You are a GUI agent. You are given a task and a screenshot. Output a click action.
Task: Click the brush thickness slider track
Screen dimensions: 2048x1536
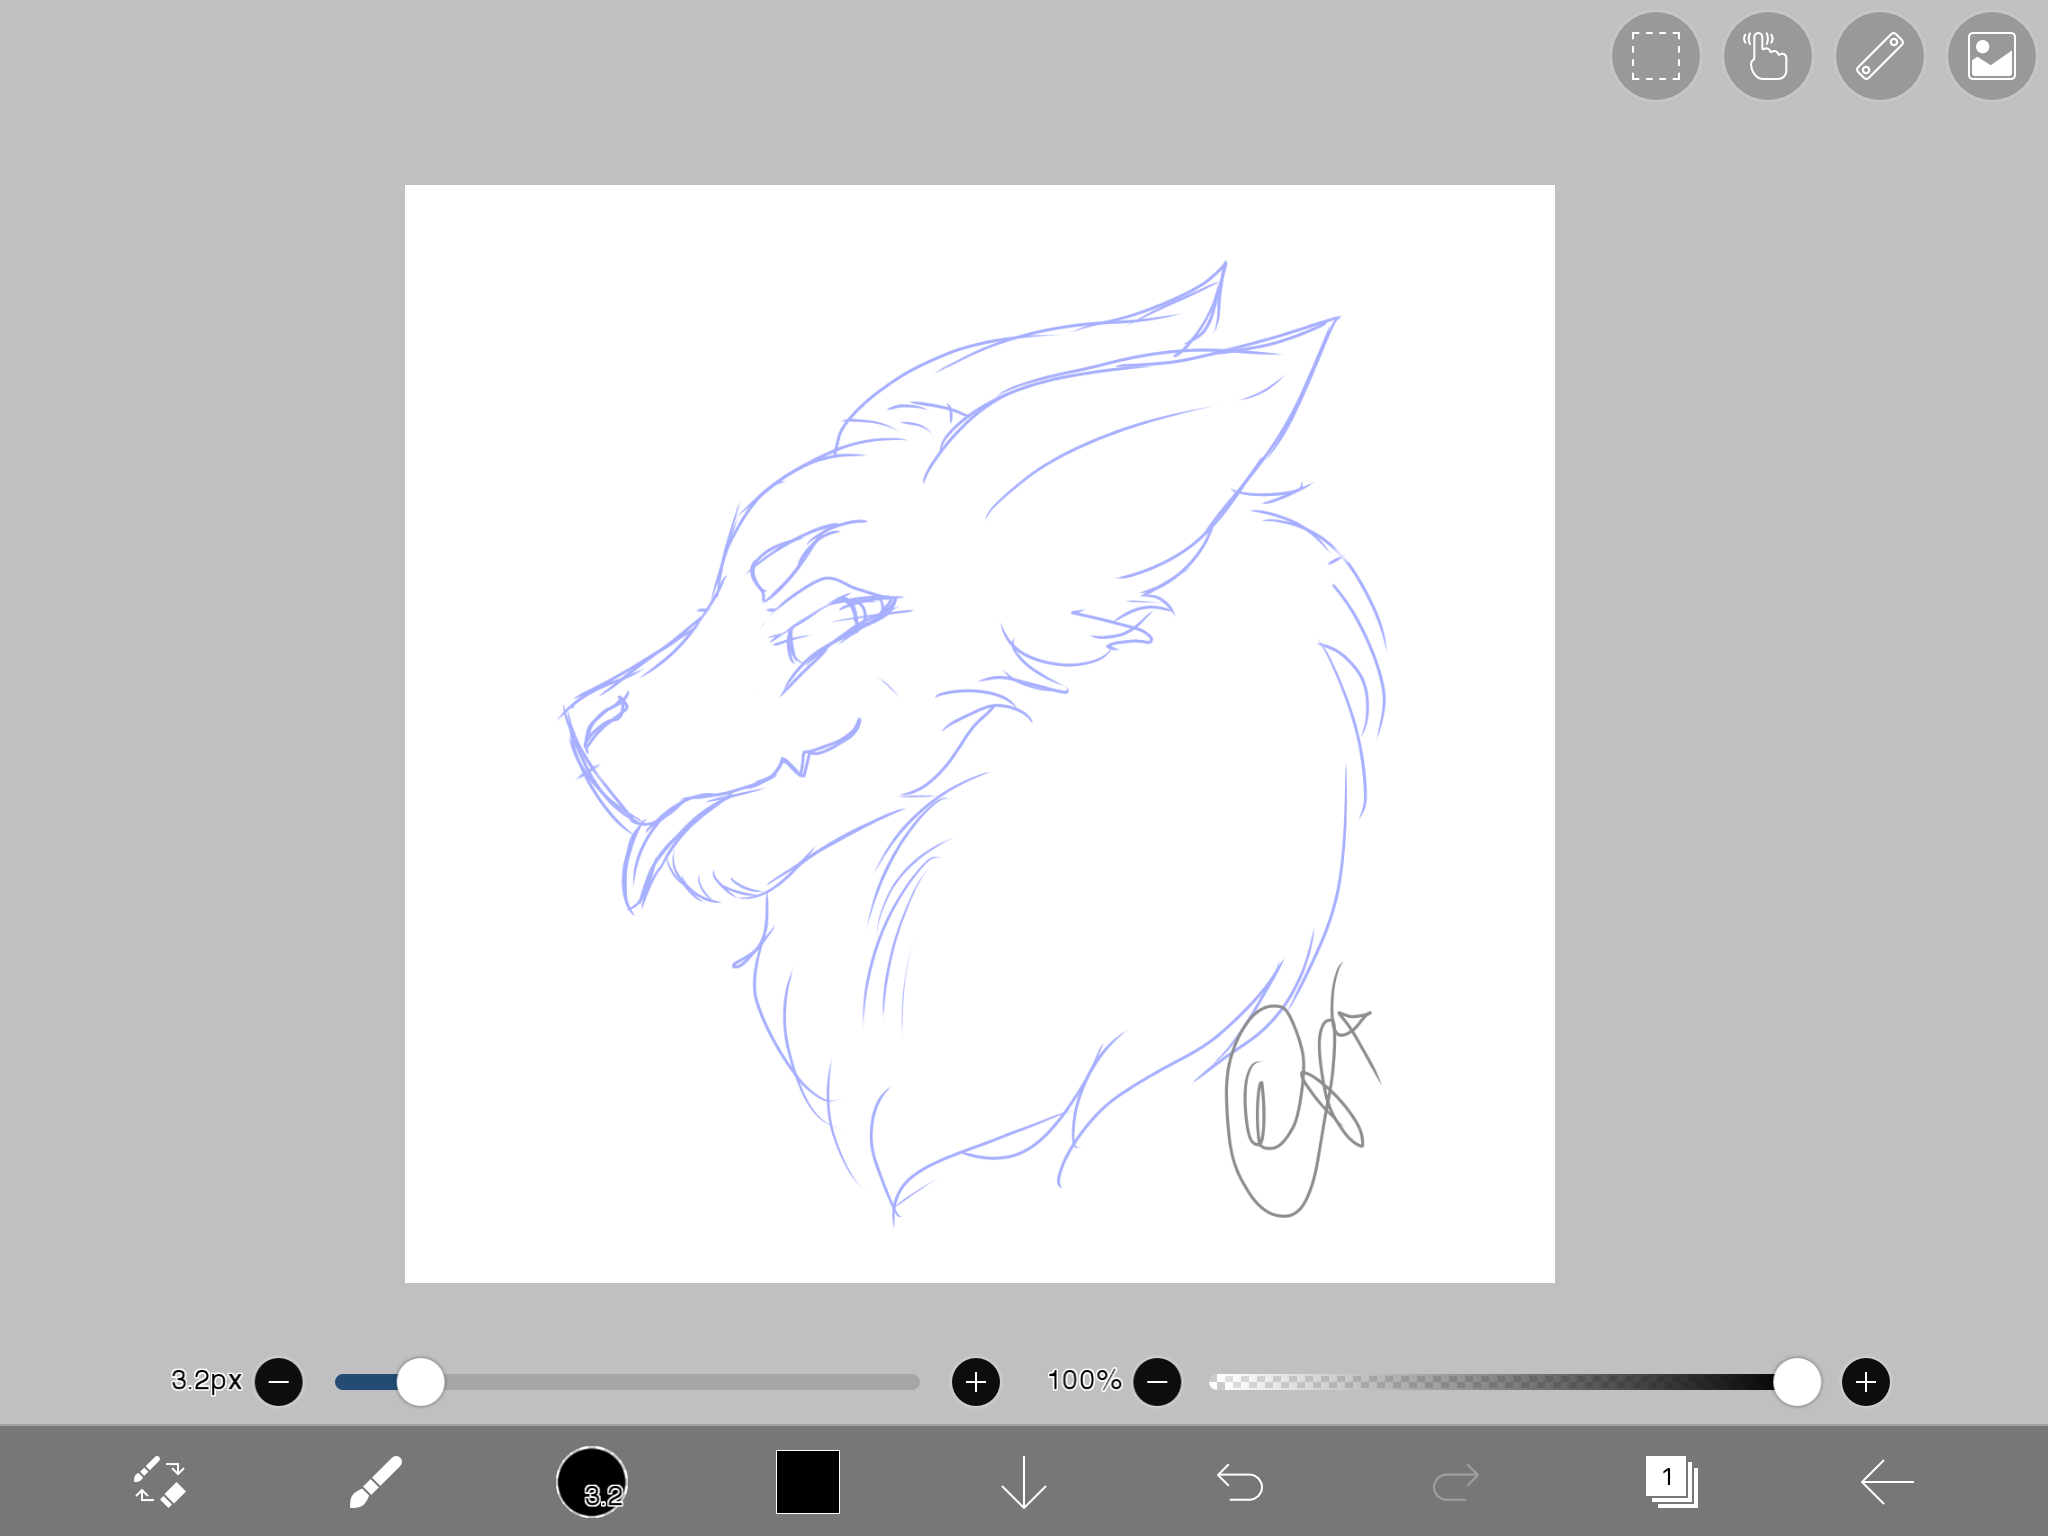(627, 1382)
